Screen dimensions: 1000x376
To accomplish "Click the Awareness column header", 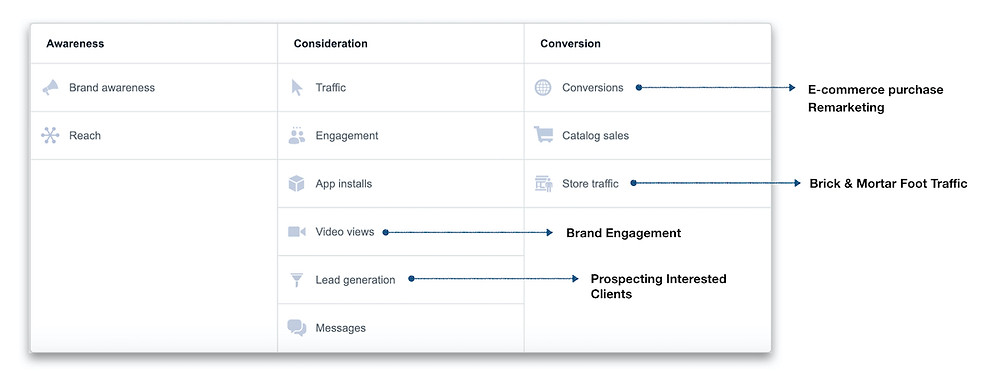I will 75,44.
